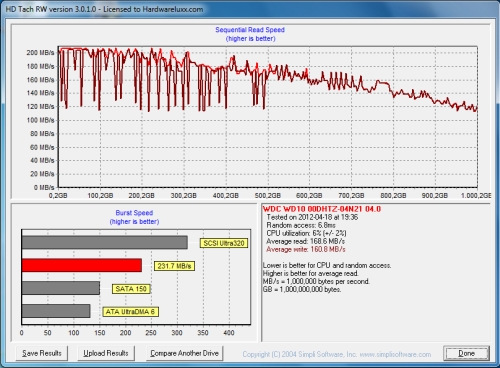
Task: Click the Done button
Action: [x=466, y=353]
